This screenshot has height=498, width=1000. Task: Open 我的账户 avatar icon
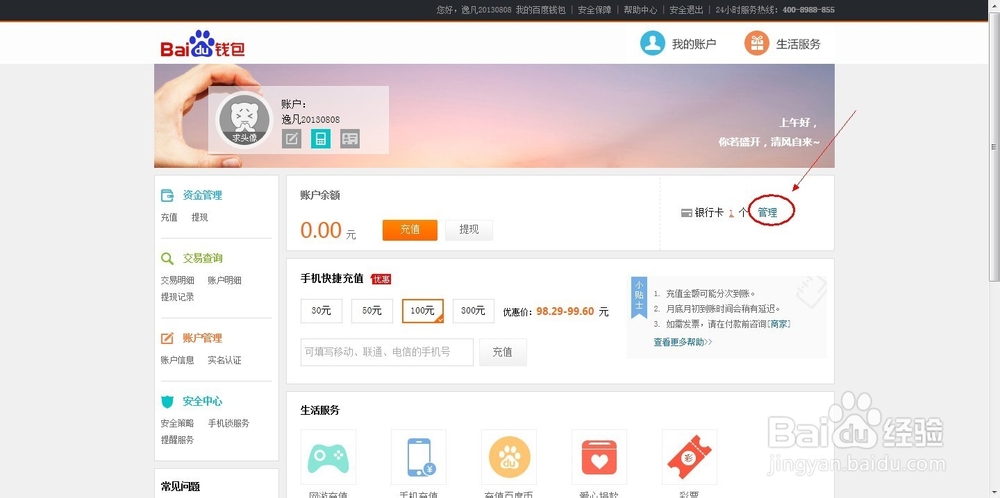pyautogui.click(x=652, y=43)
